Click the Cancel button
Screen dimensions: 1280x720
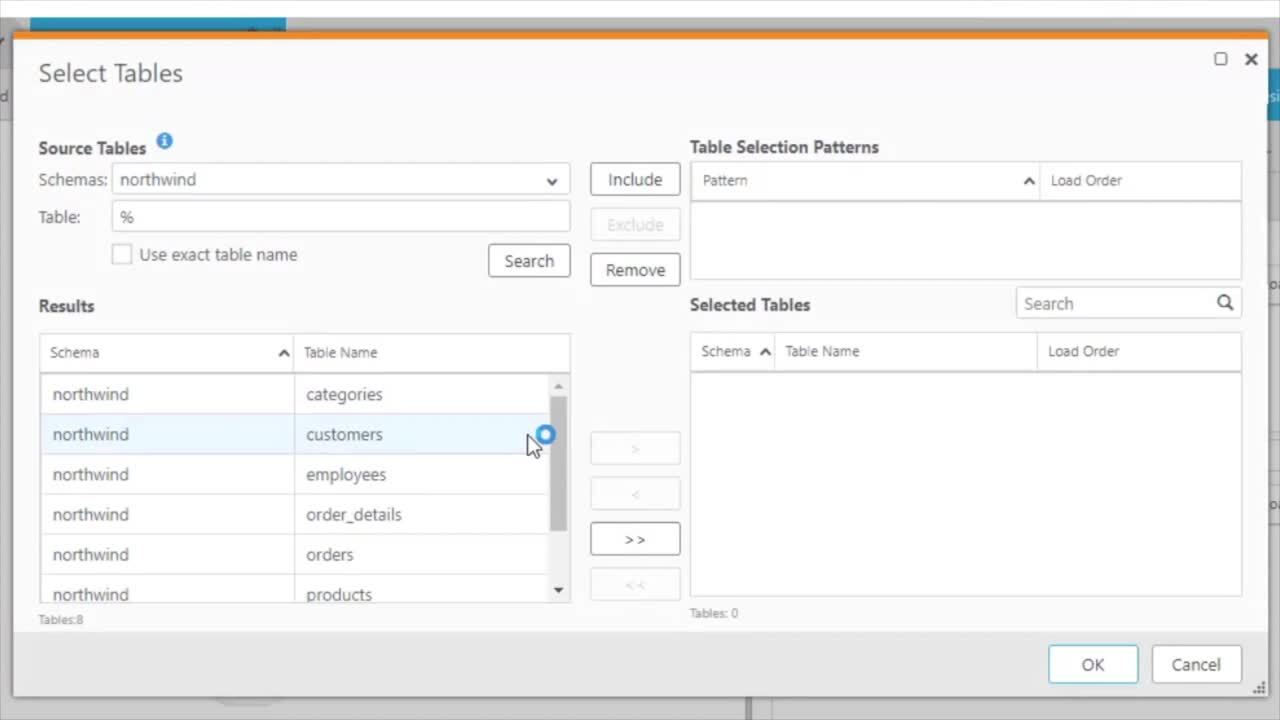[x=1196, y=665]
